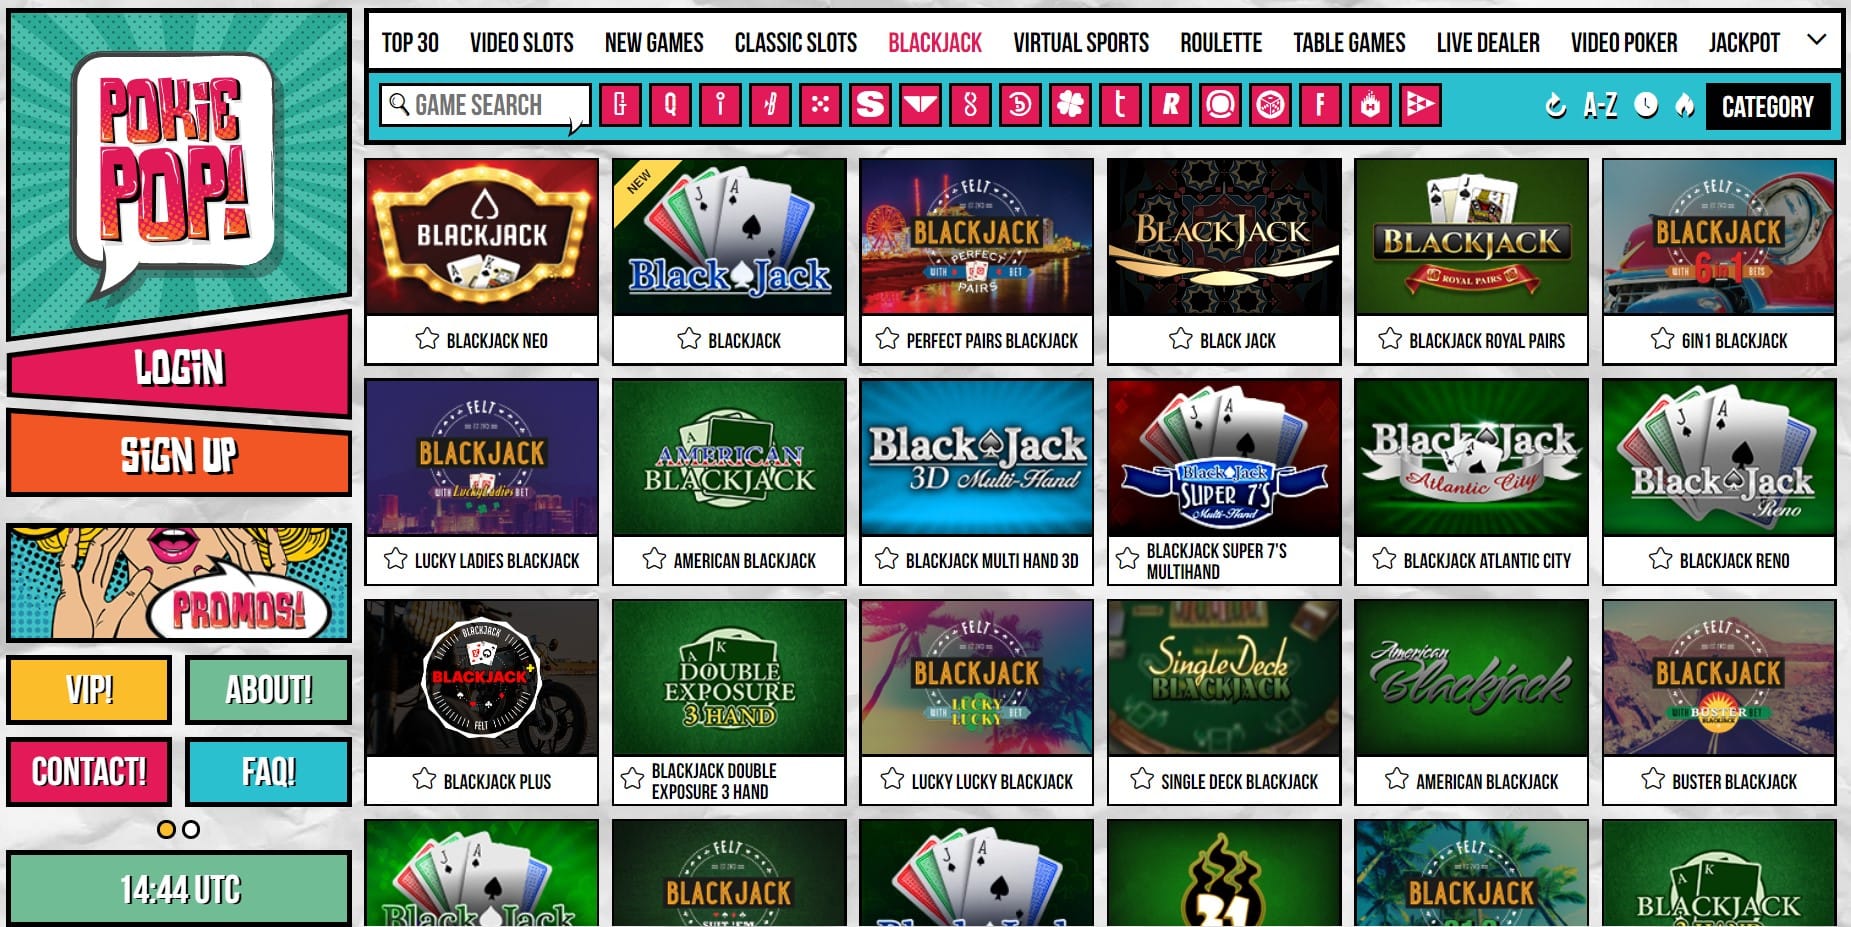
Task: Toggle favorite star for Lucky Ladies Blackjack
Action: (x=396, y=559)
